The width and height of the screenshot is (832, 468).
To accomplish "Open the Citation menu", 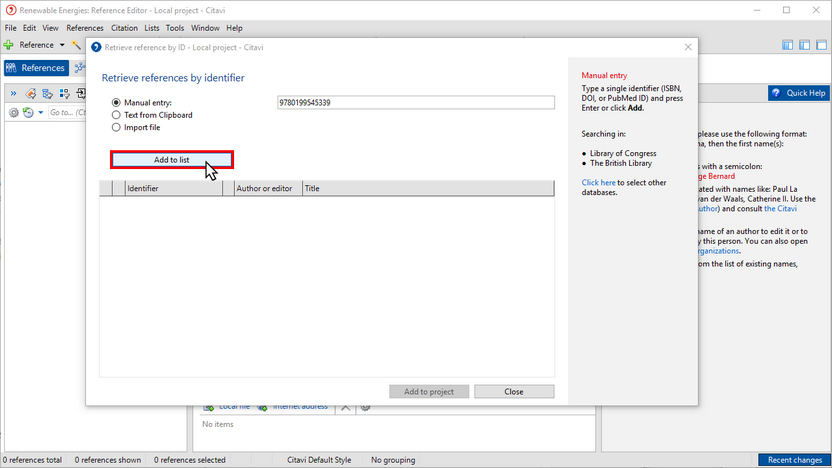I will click(124, 28).
